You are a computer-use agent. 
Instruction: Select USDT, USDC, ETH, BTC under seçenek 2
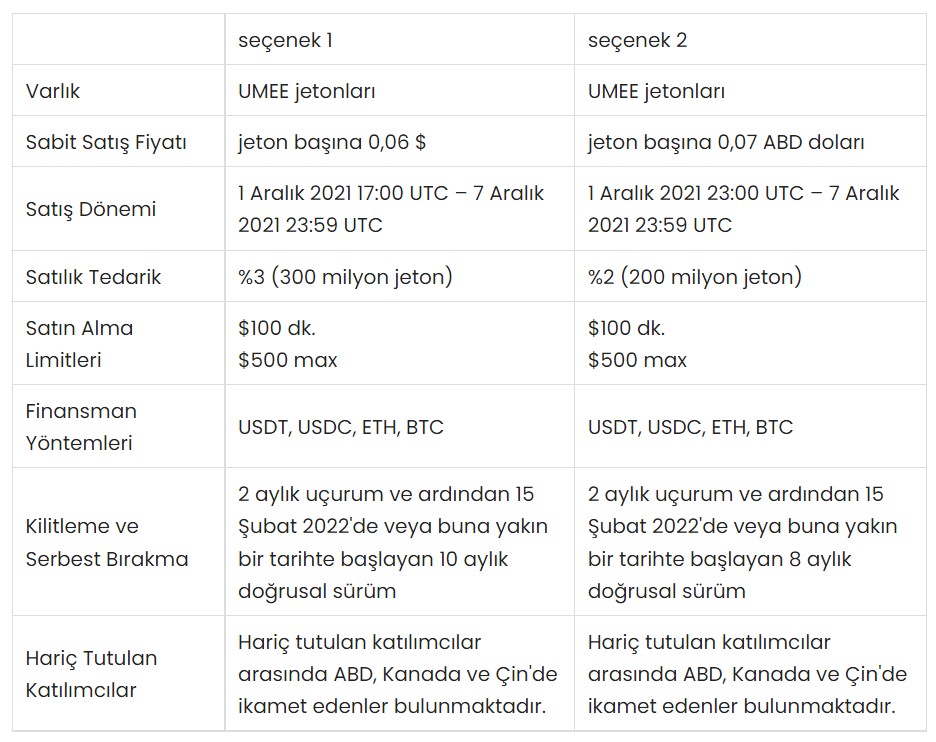pyautogui.click(x=690, y=427)
